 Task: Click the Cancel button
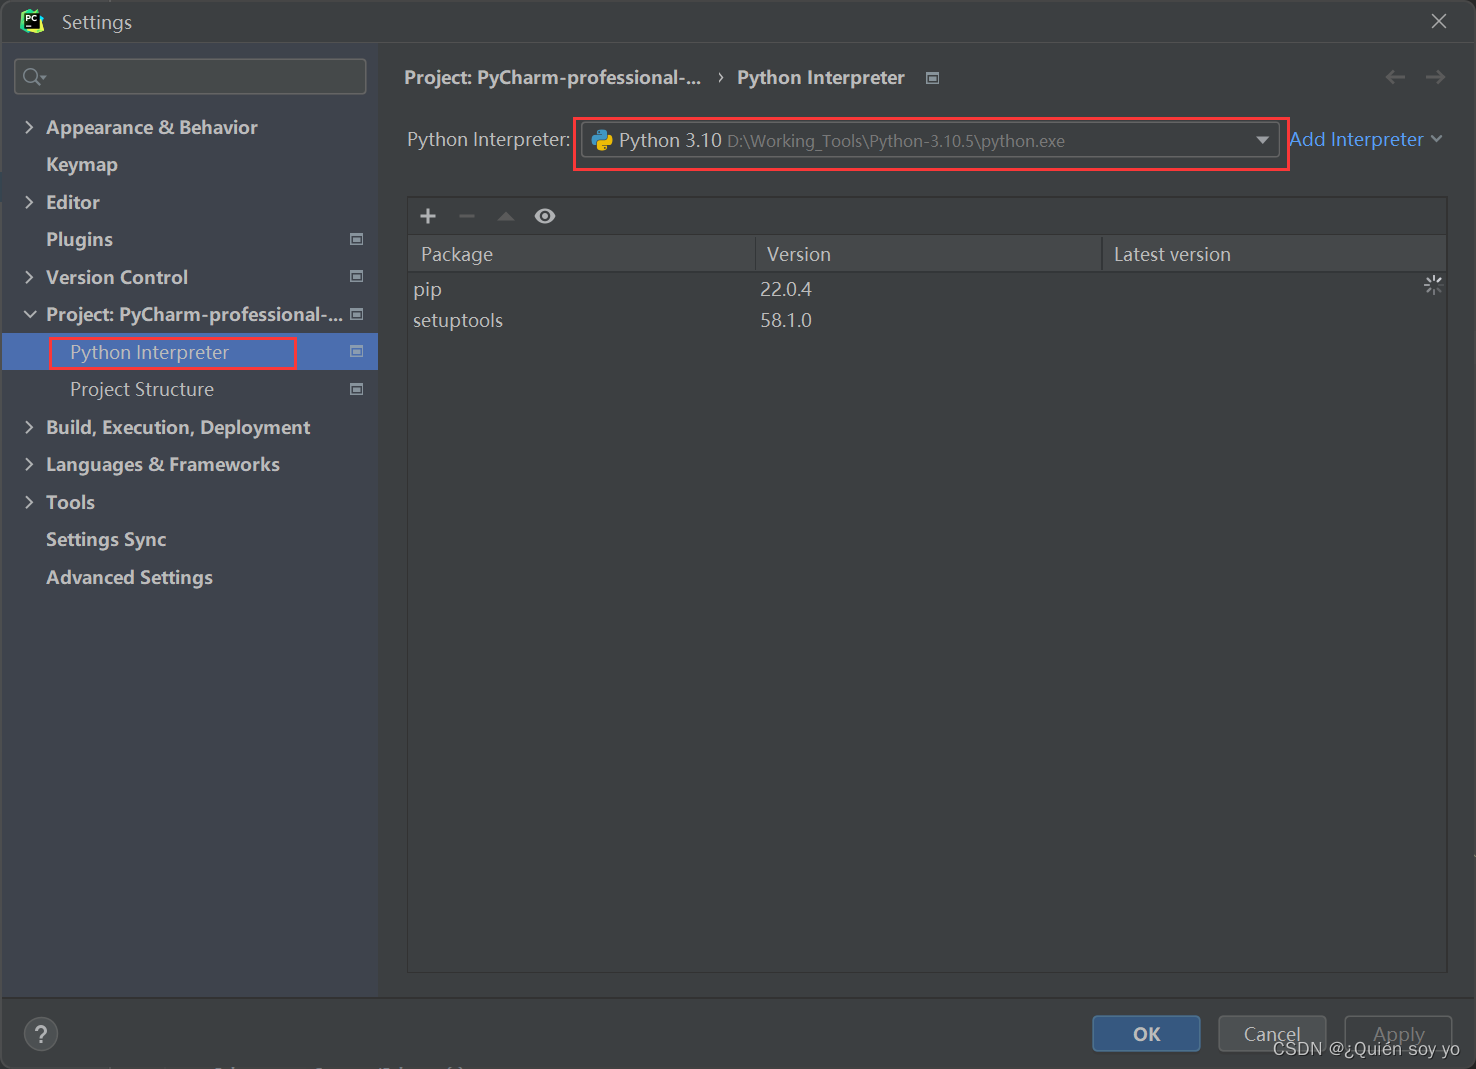pos(1272,1034)
